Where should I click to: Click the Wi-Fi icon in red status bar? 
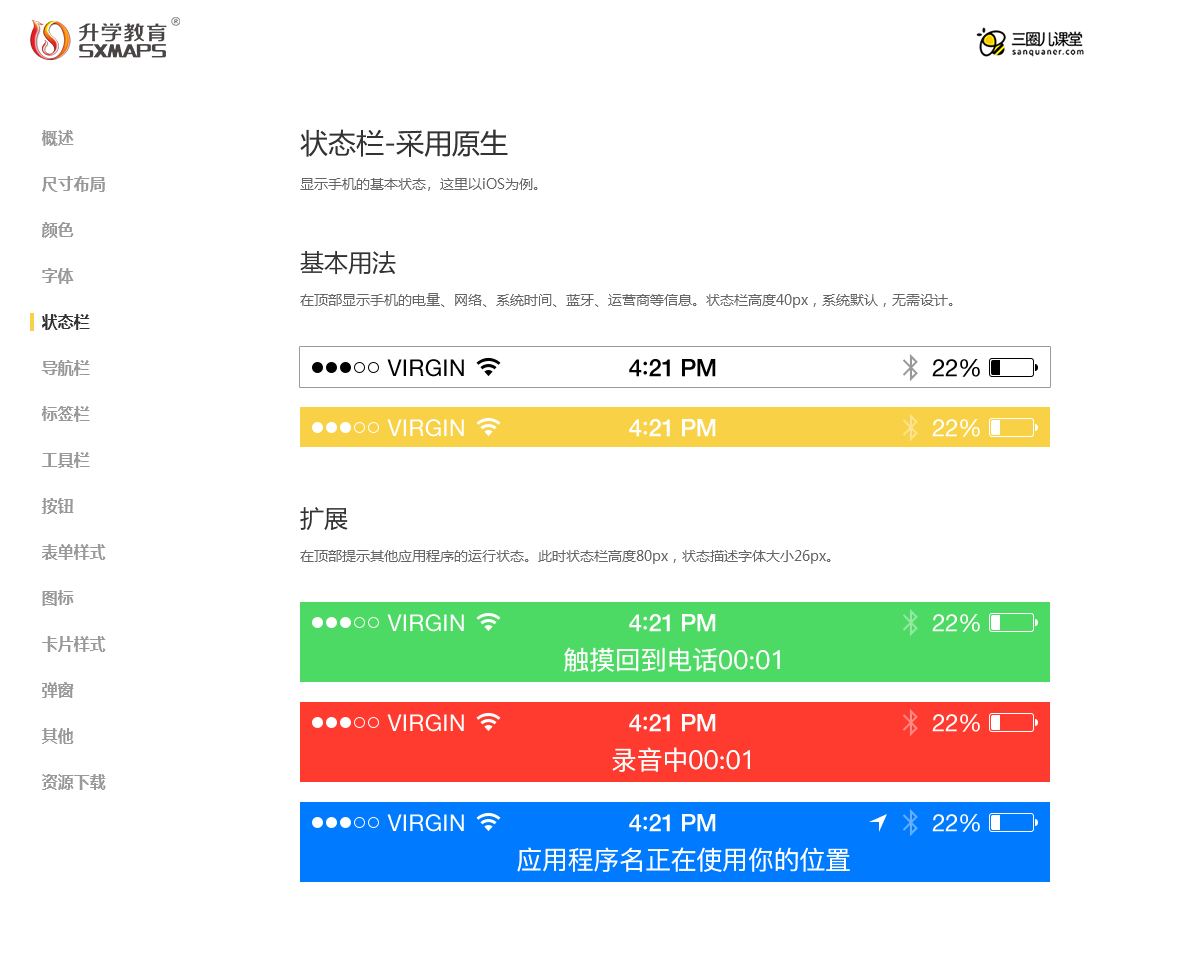pyautogui.click(x=489, y=722)
